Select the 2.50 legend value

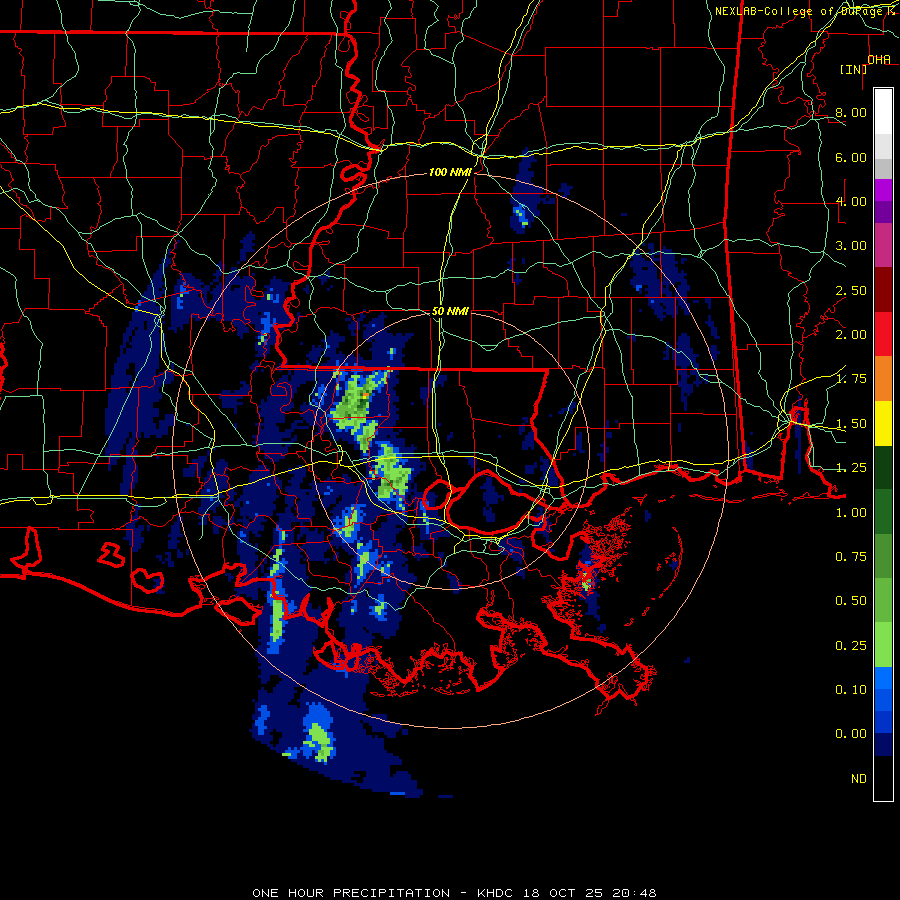click(851, 290)
